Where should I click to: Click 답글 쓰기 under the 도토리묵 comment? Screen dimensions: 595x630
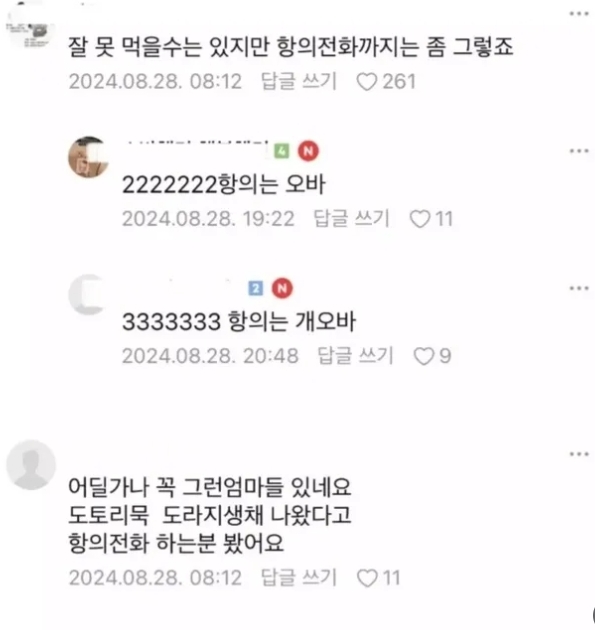[299, 578]
